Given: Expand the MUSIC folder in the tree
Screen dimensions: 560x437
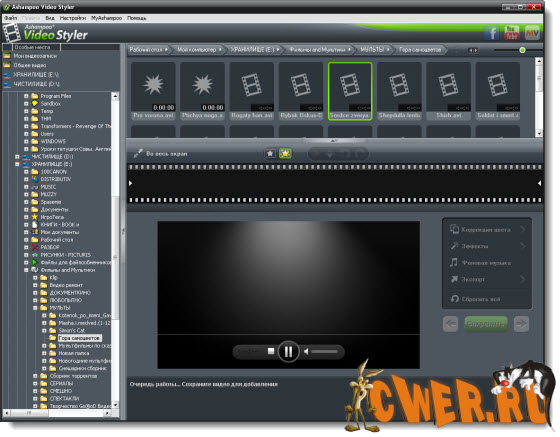Looking at the screenshot, I should [x=26, y=187].
